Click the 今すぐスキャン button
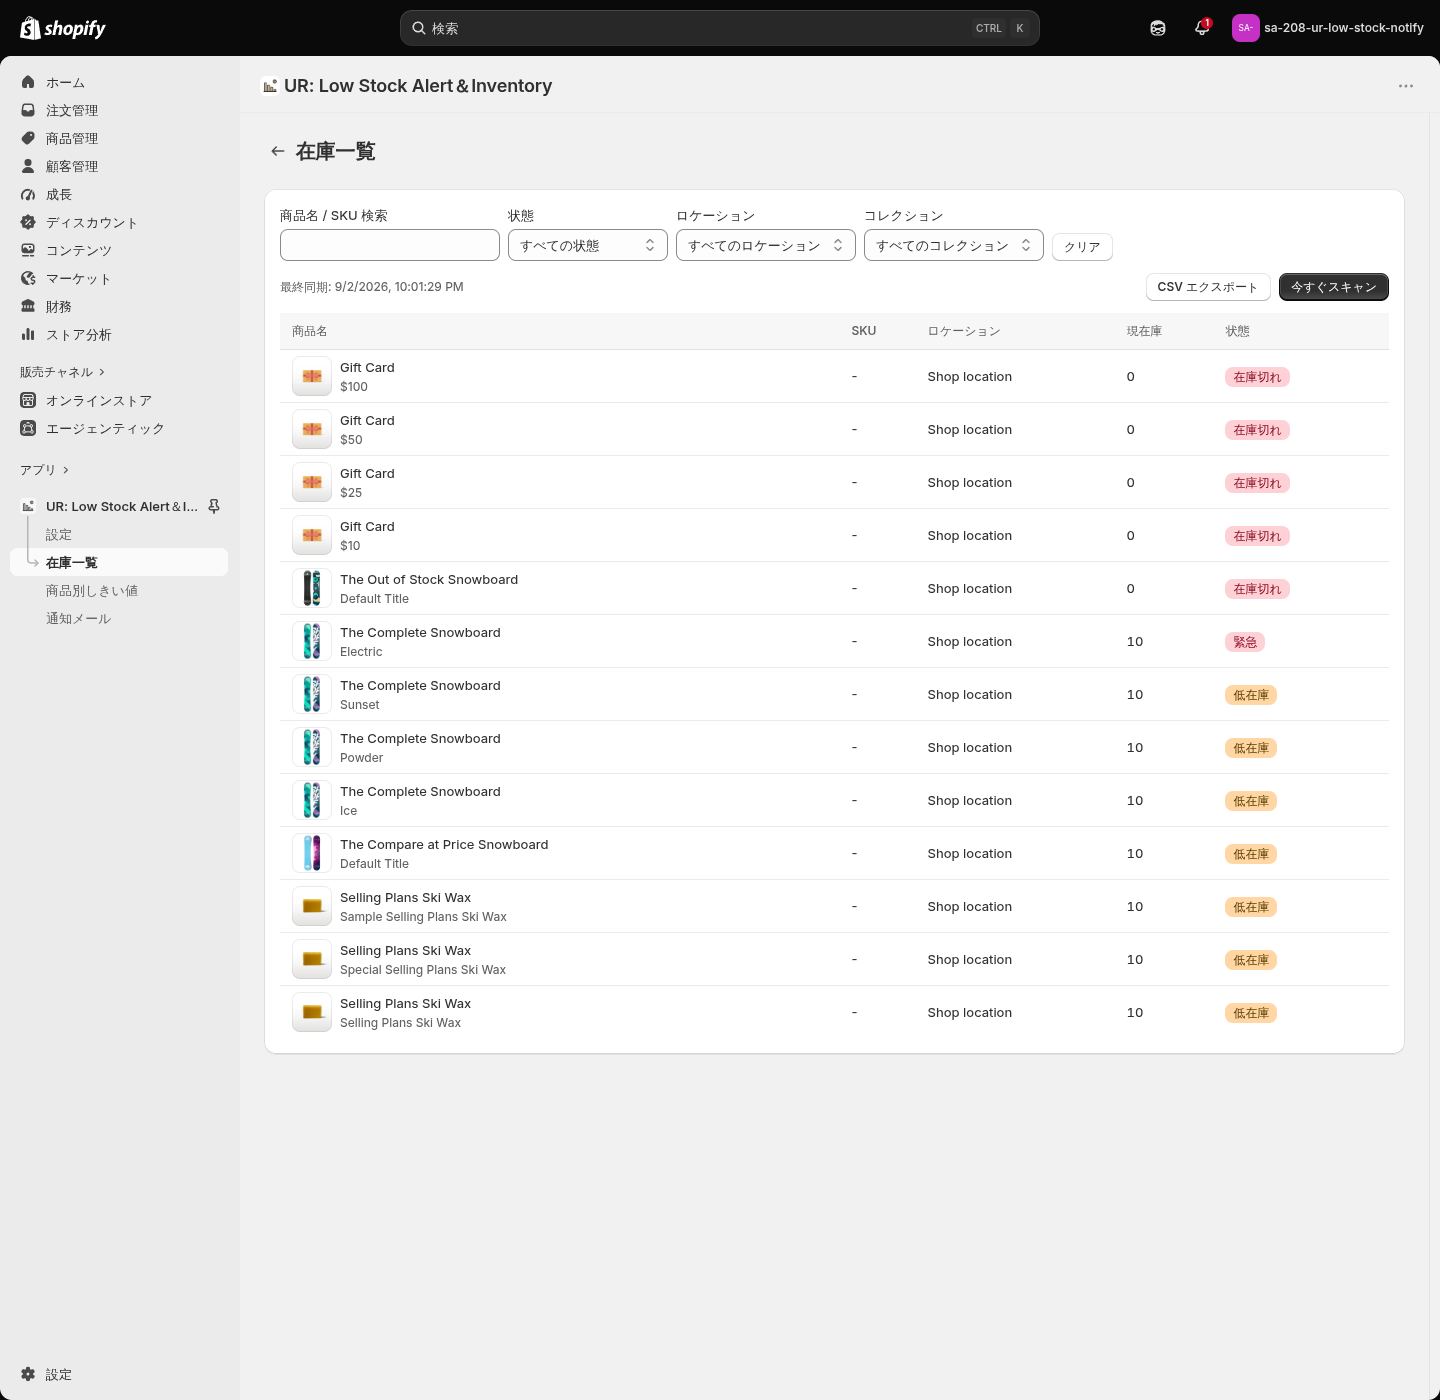 (1334, 287)
